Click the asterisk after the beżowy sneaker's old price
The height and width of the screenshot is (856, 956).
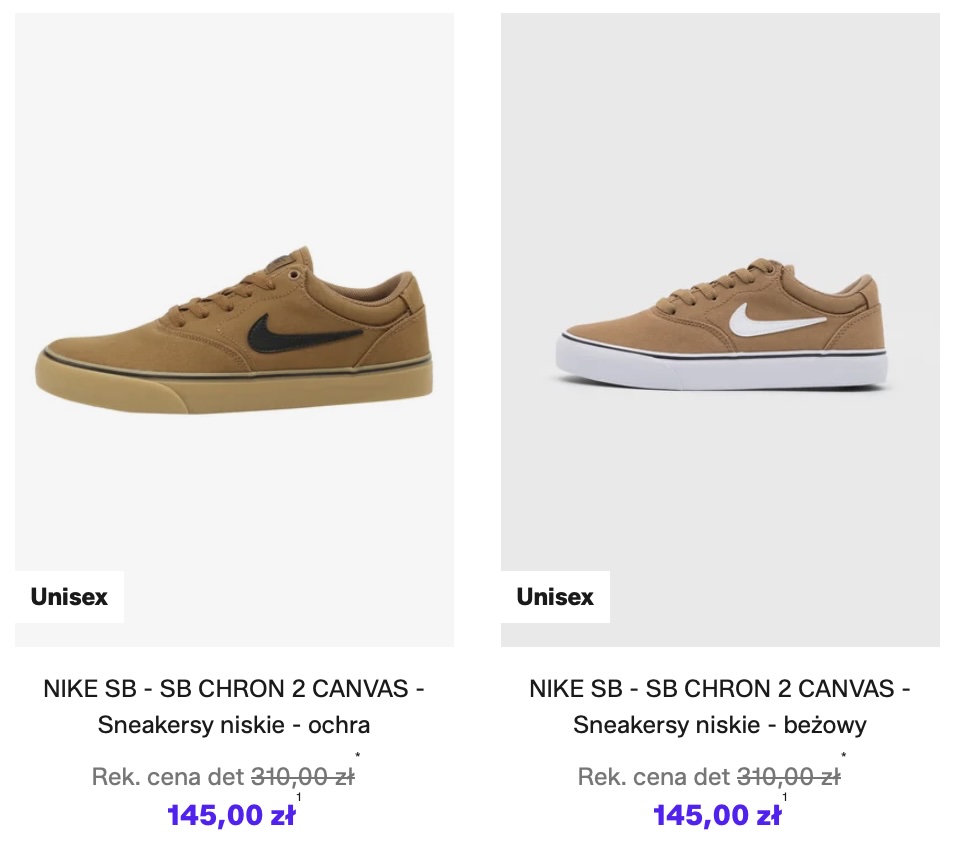pyautogui.click(x=844, y=757)
